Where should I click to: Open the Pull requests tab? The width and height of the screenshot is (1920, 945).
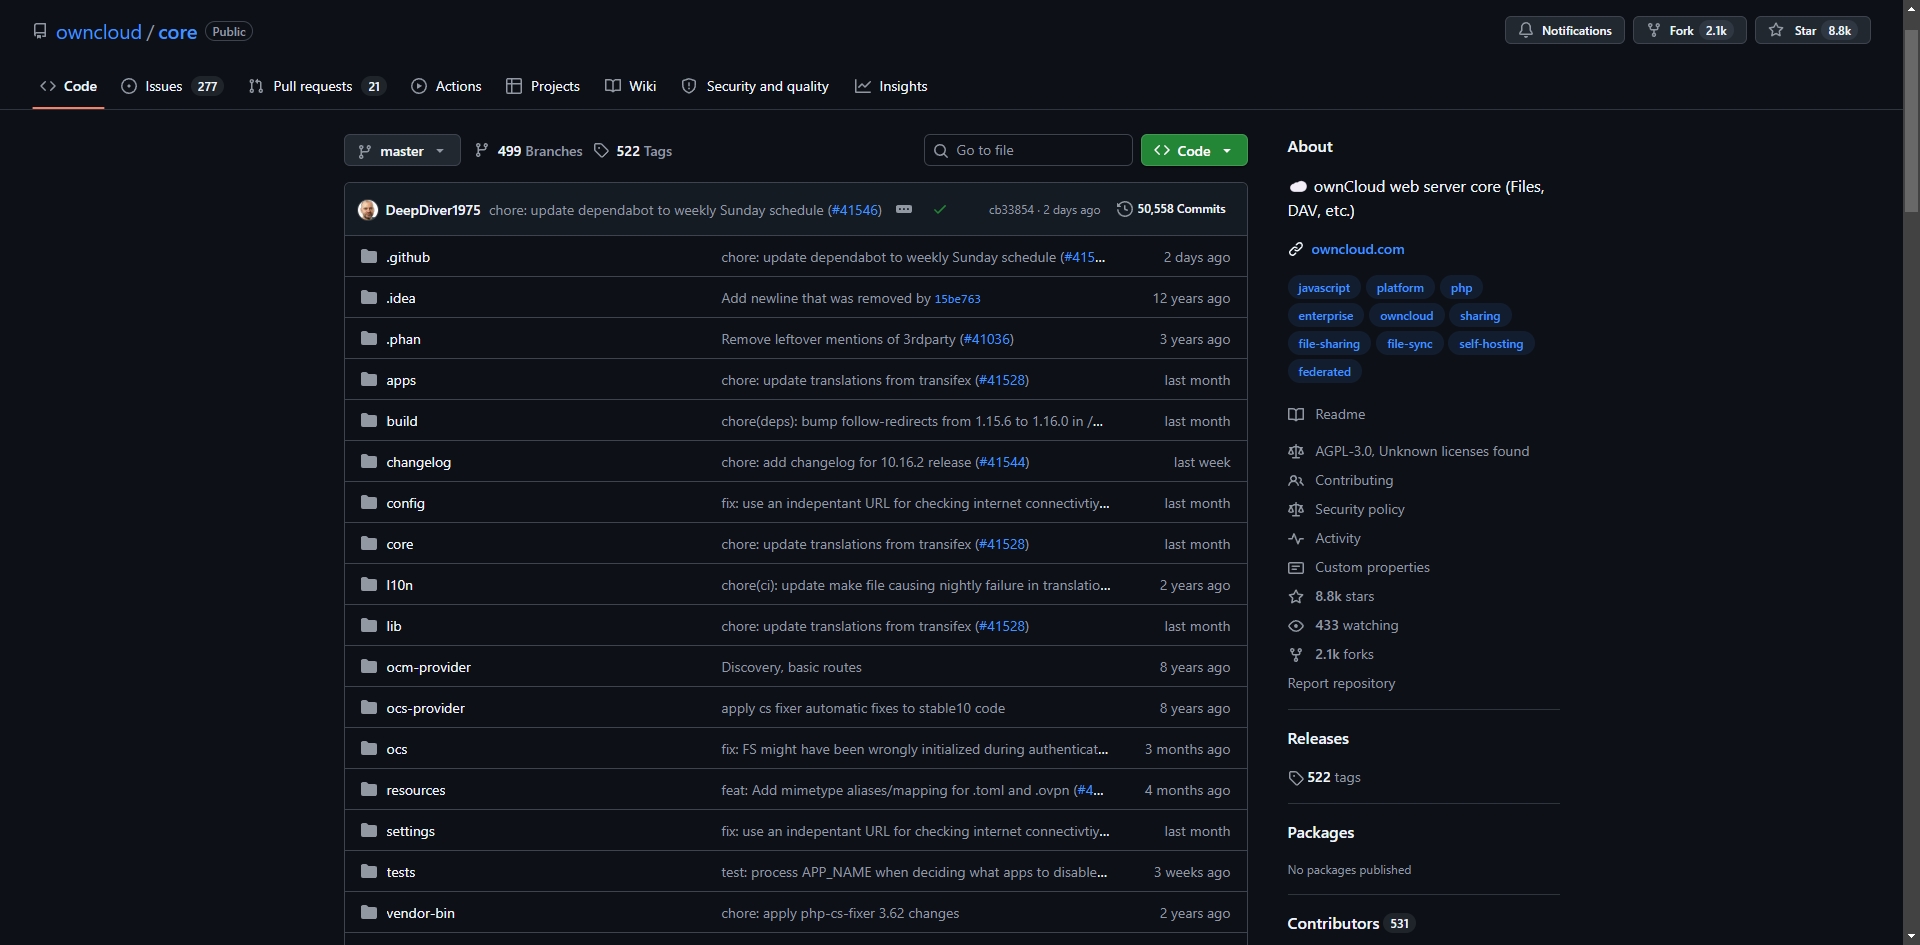316,86
